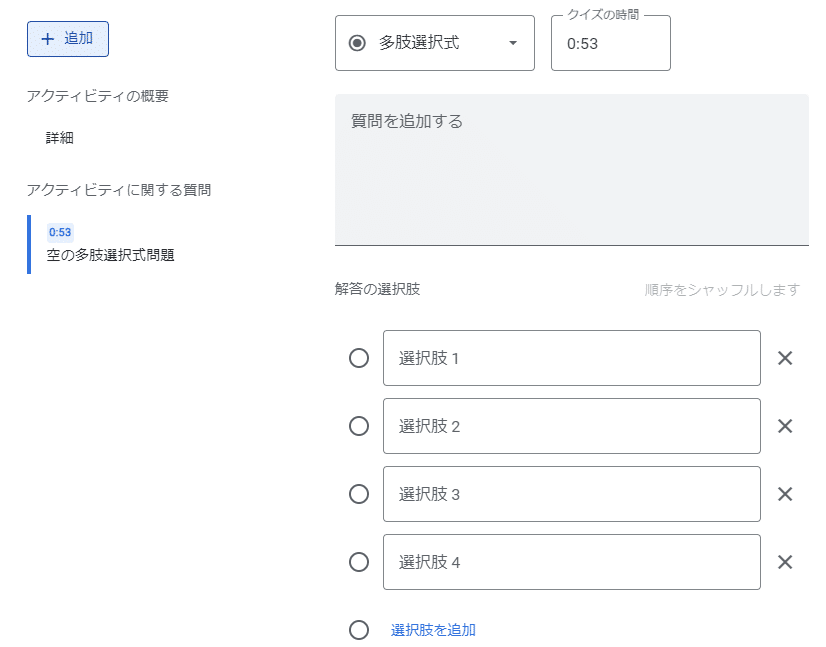The image size is (826, 647).
Task: Mark 選択肢 4 as the correct answer
Action: tap(359, 562)
